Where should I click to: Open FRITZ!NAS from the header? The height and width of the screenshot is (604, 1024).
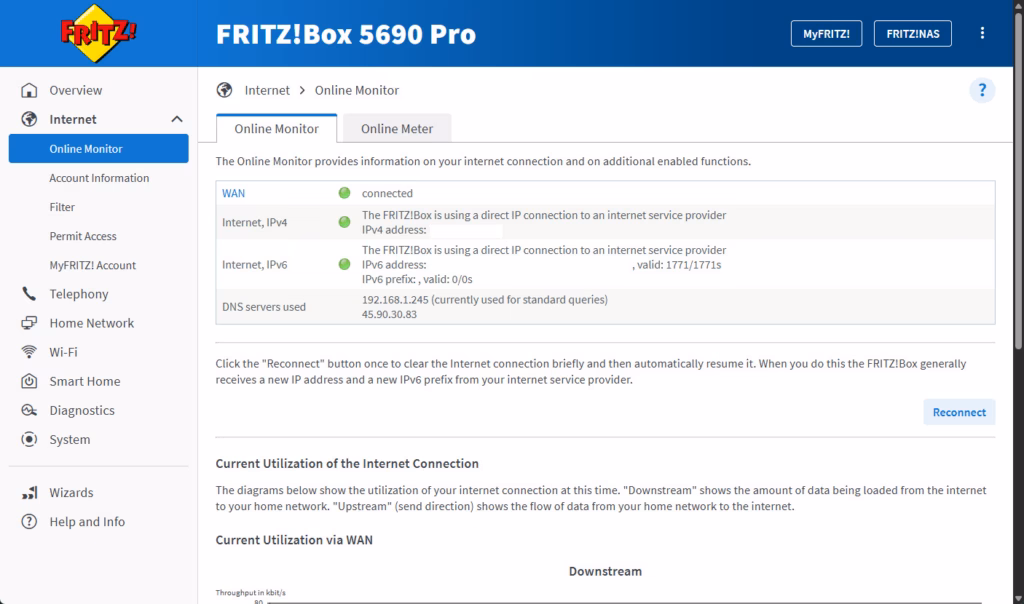coord(912,33)
